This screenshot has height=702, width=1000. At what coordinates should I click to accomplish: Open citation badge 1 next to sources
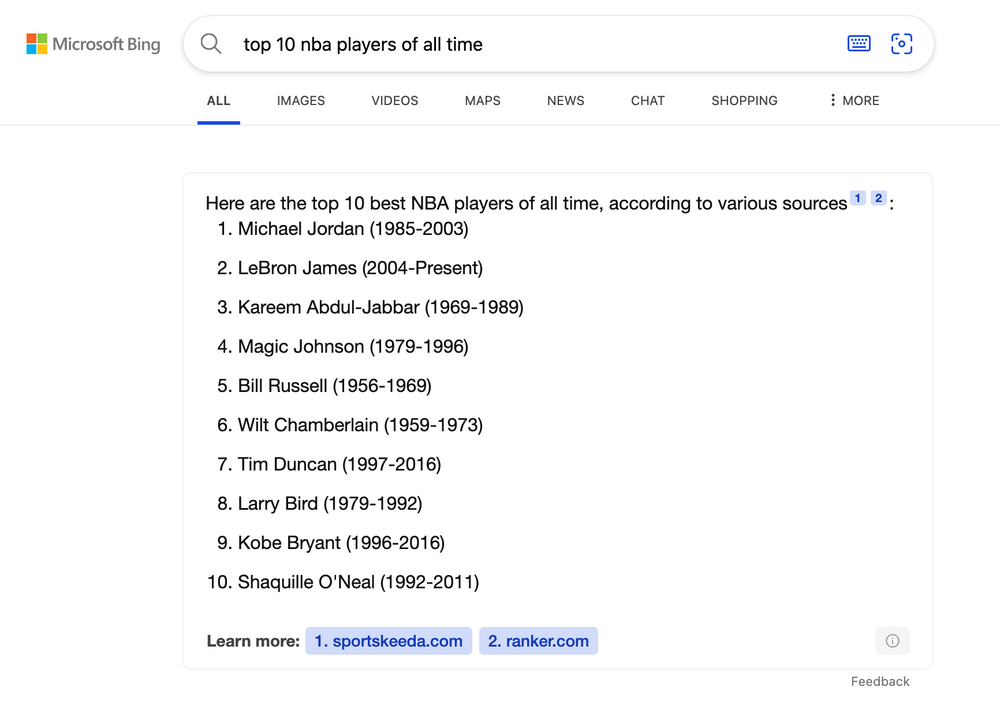point(857,198)
